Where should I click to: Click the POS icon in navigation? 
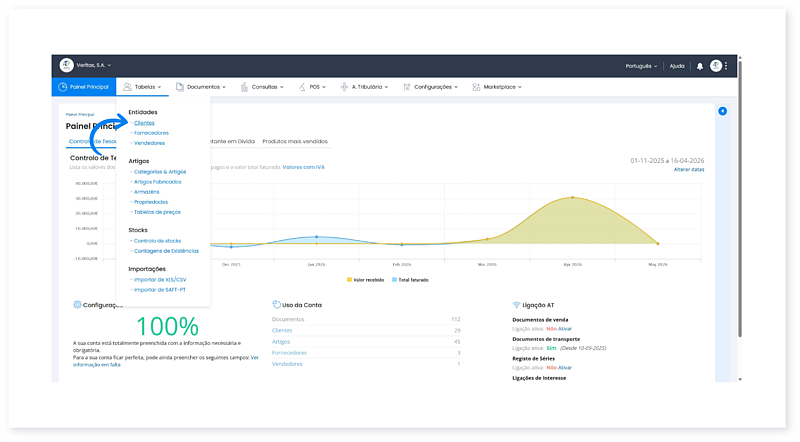tap(302, 87)
